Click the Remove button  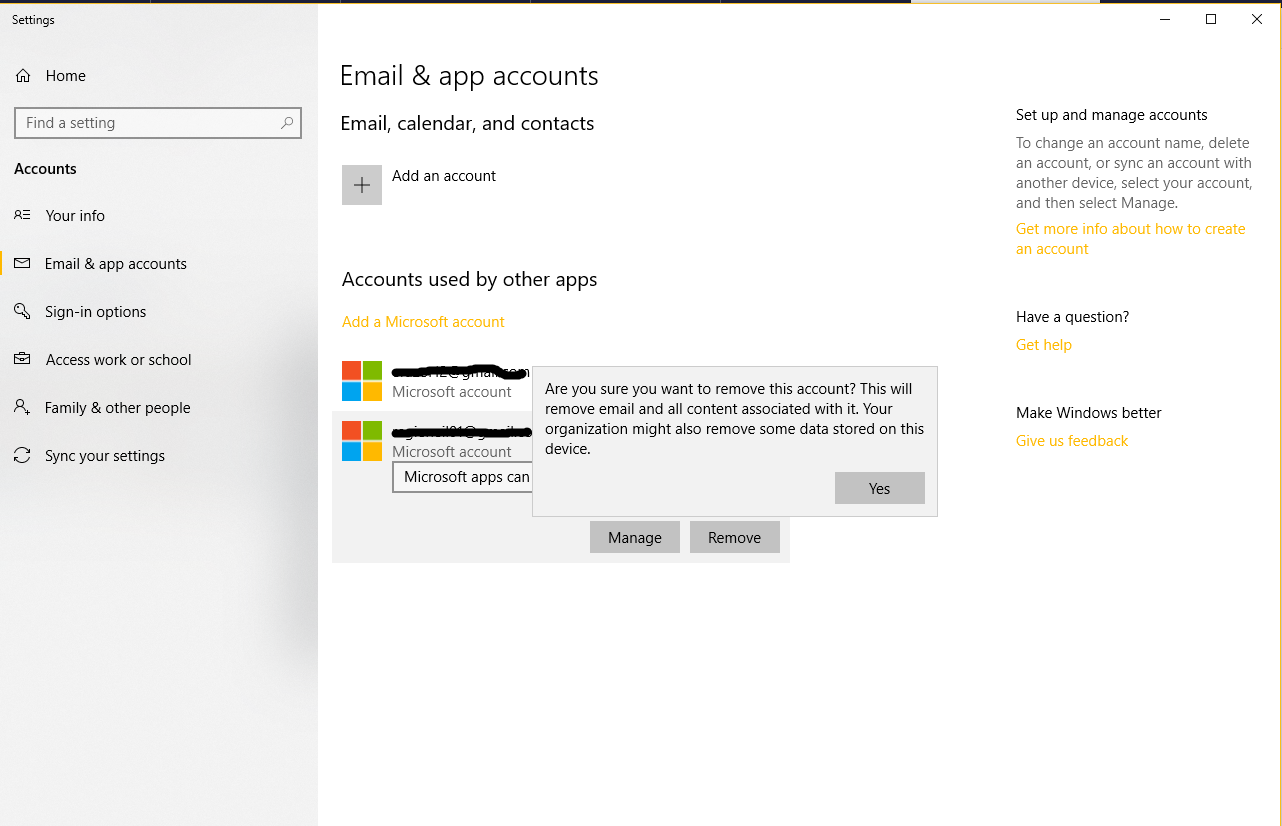coord(735,537)
